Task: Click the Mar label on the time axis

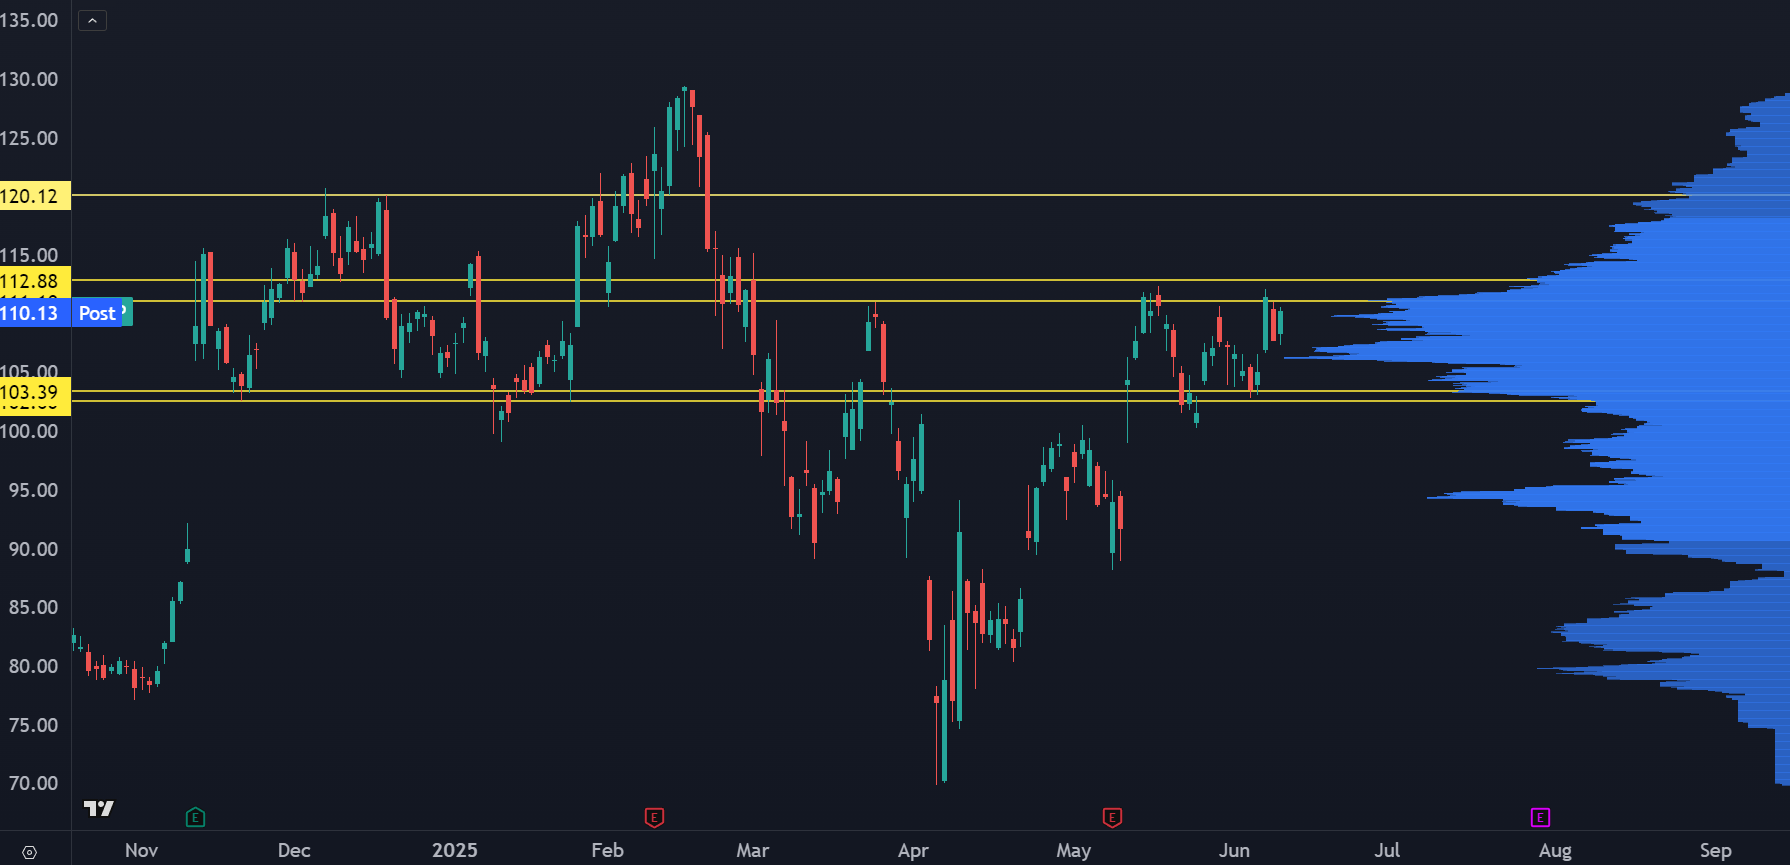Action: click(x=752, y=850)
